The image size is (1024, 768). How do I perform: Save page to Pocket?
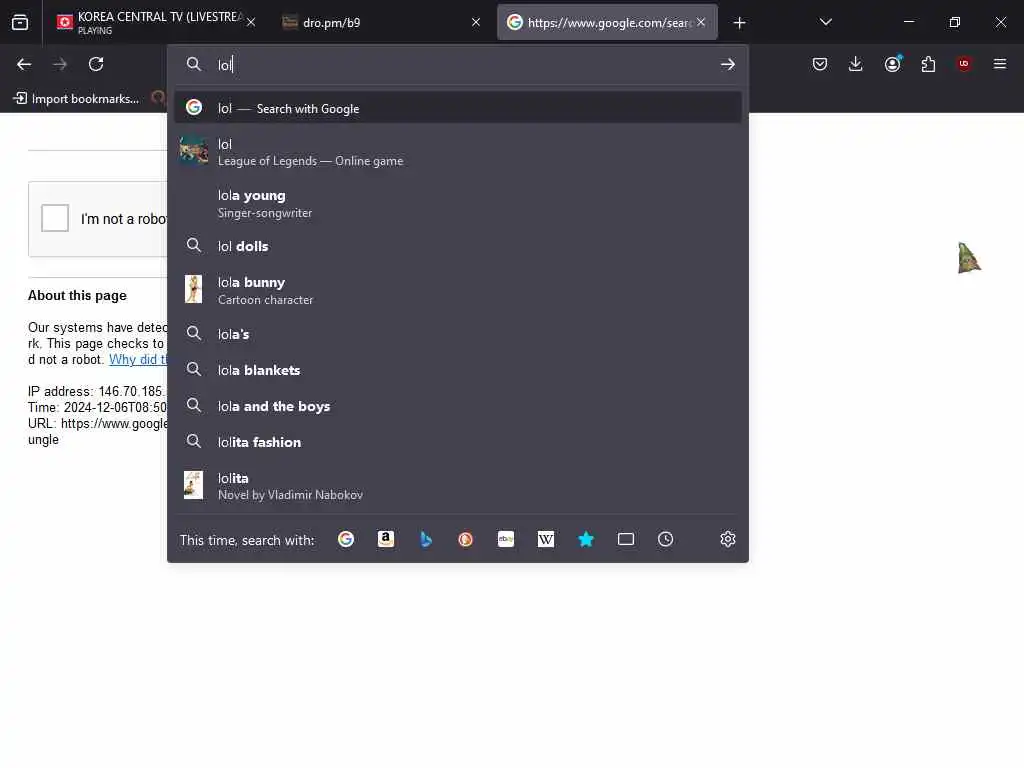(x=820, y=64)
